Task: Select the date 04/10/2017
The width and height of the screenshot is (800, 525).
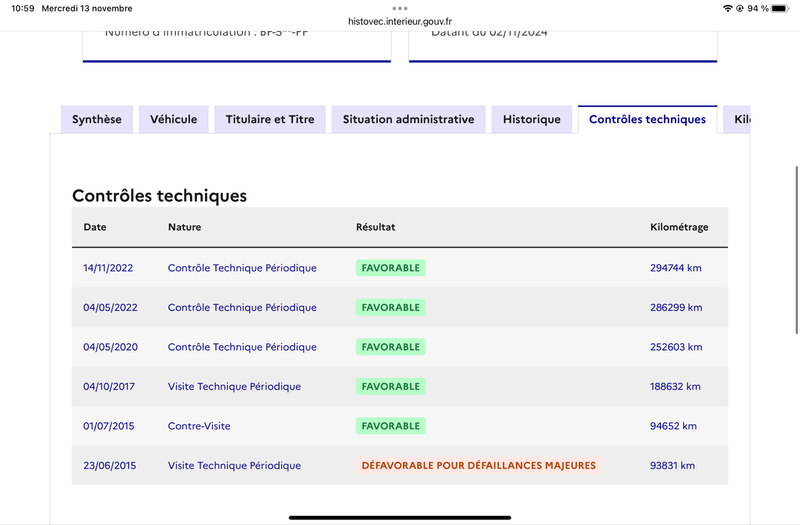Action: tap(109, 387)
